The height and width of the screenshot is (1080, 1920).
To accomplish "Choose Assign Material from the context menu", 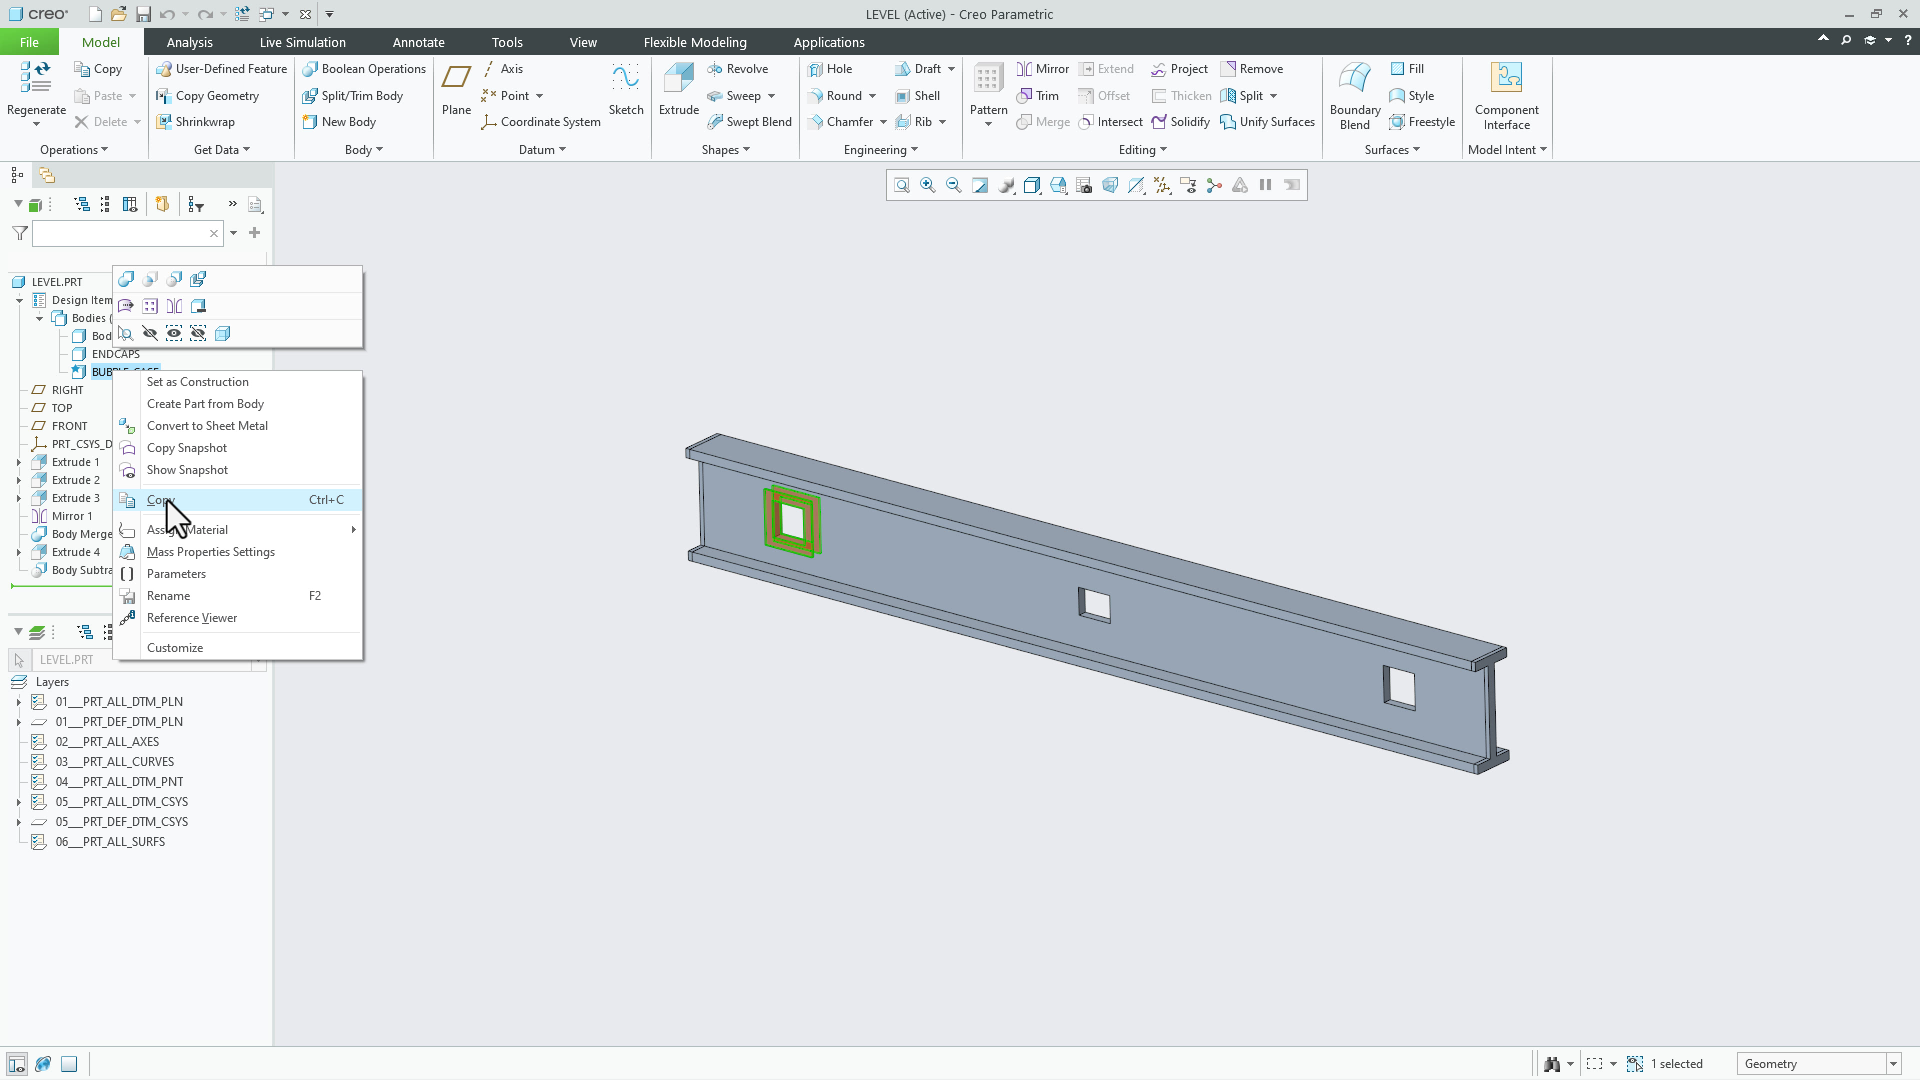I will click(189, 529).
